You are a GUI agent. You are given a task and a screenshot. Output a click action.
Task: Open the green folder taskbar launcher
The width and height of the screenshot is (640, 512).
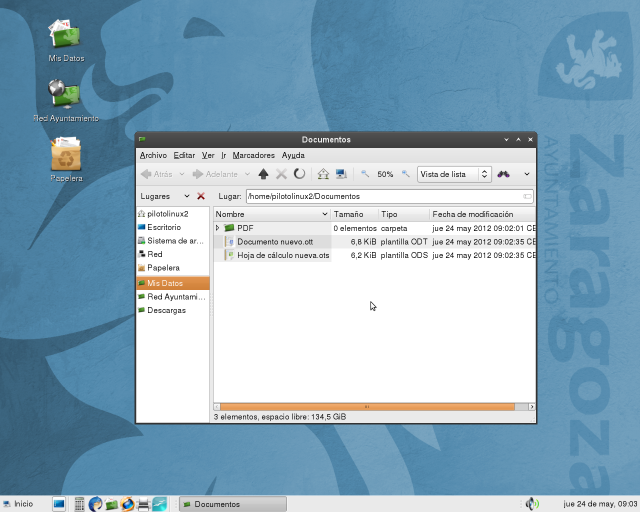[111, 505]
